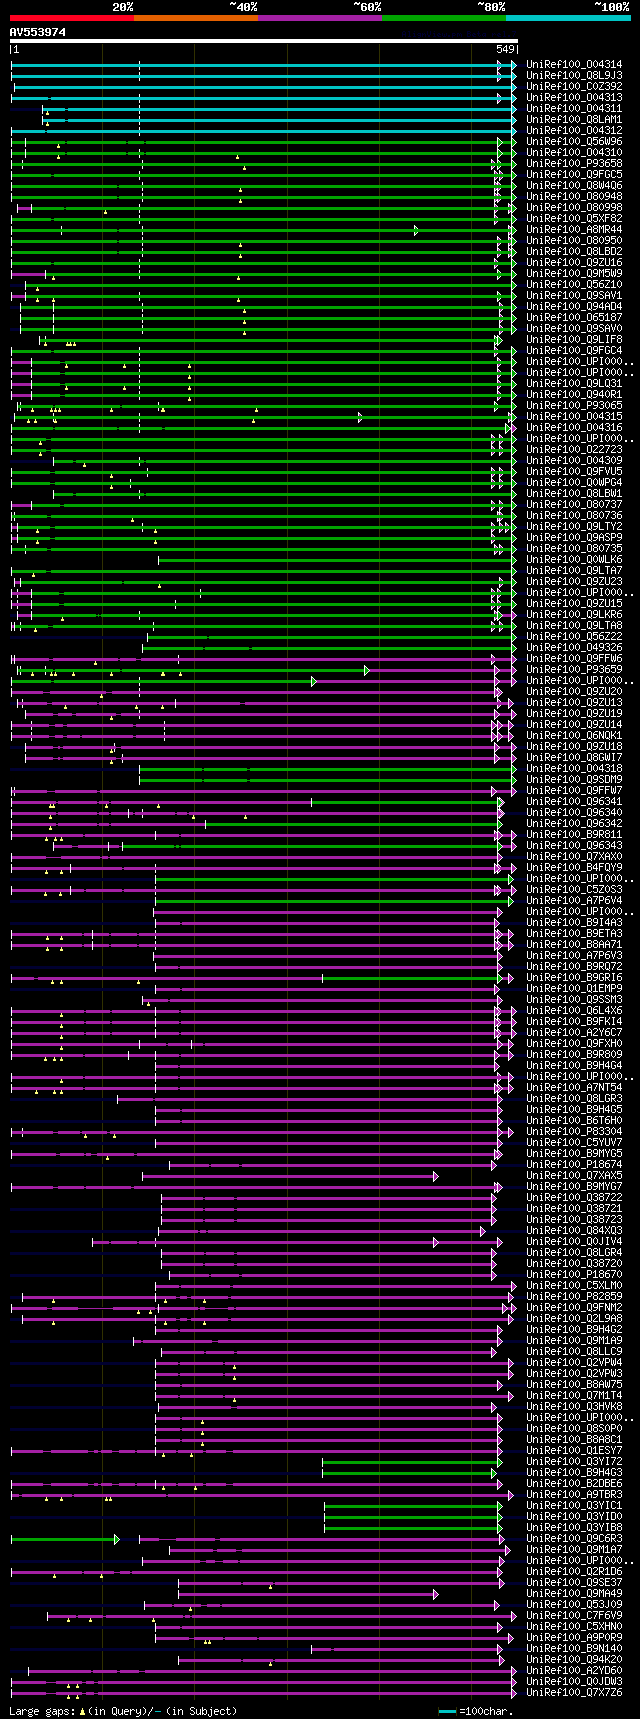
Task: Click the green ~80% identity legend segment
Action: pyautogui.click(x=444, y=18)
